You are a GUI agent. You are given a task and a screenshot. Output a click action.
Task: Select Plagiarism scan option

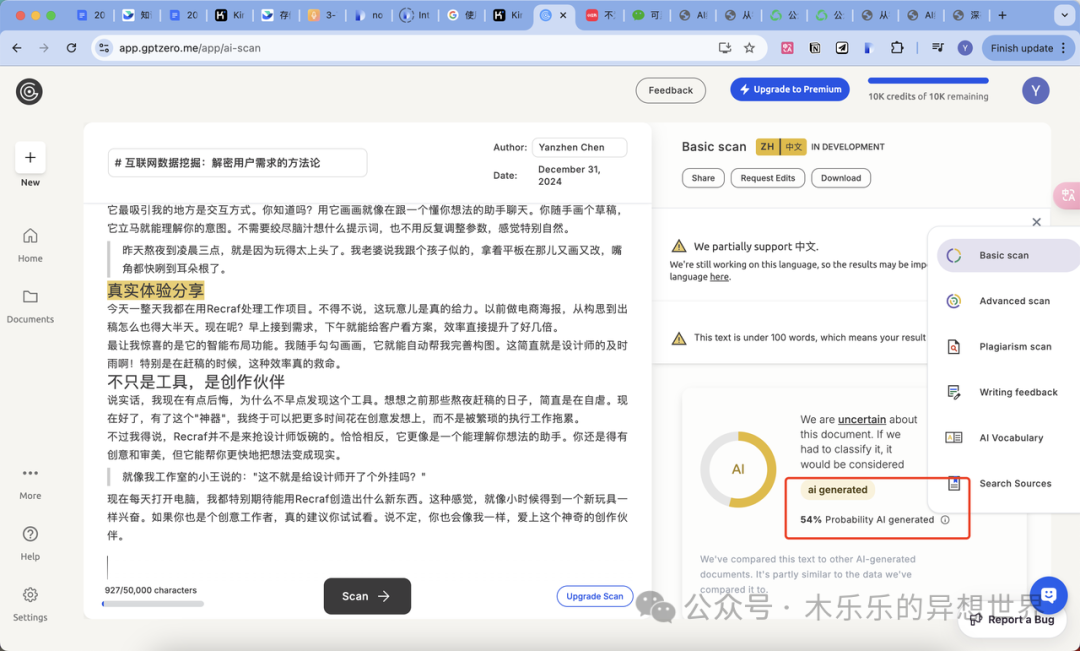pyautogui.click(x=1014, y=347)
